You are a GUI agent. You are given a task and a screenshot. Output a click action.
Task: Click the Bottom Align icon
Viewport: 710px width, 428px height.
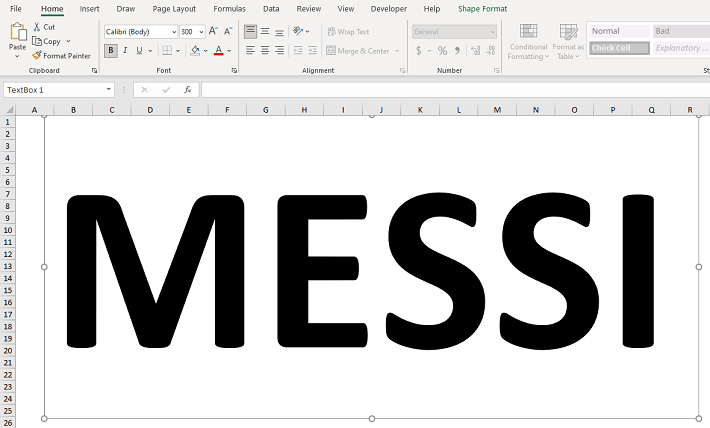point(279,32)
